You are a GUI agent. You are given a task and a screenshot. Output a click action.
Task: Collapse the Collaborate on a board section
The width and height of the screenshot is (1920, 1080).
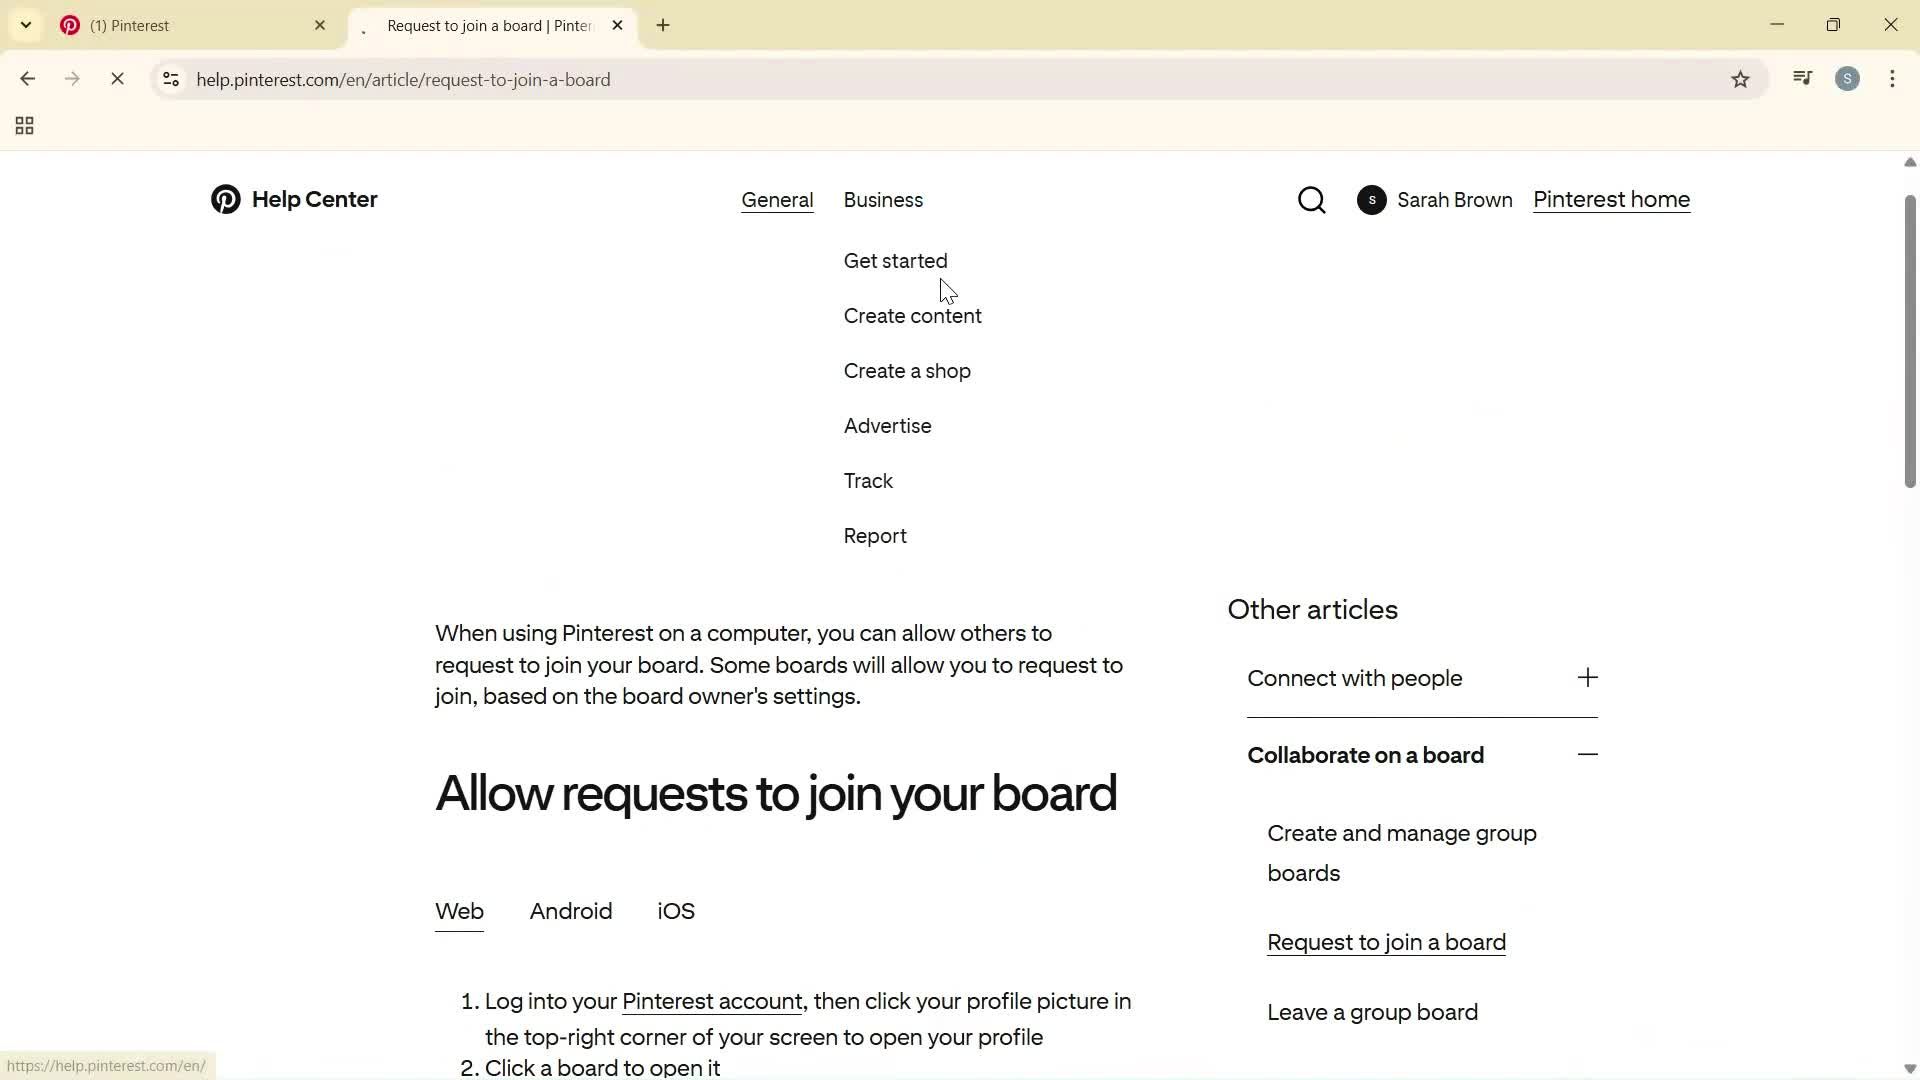point(1588,755)
